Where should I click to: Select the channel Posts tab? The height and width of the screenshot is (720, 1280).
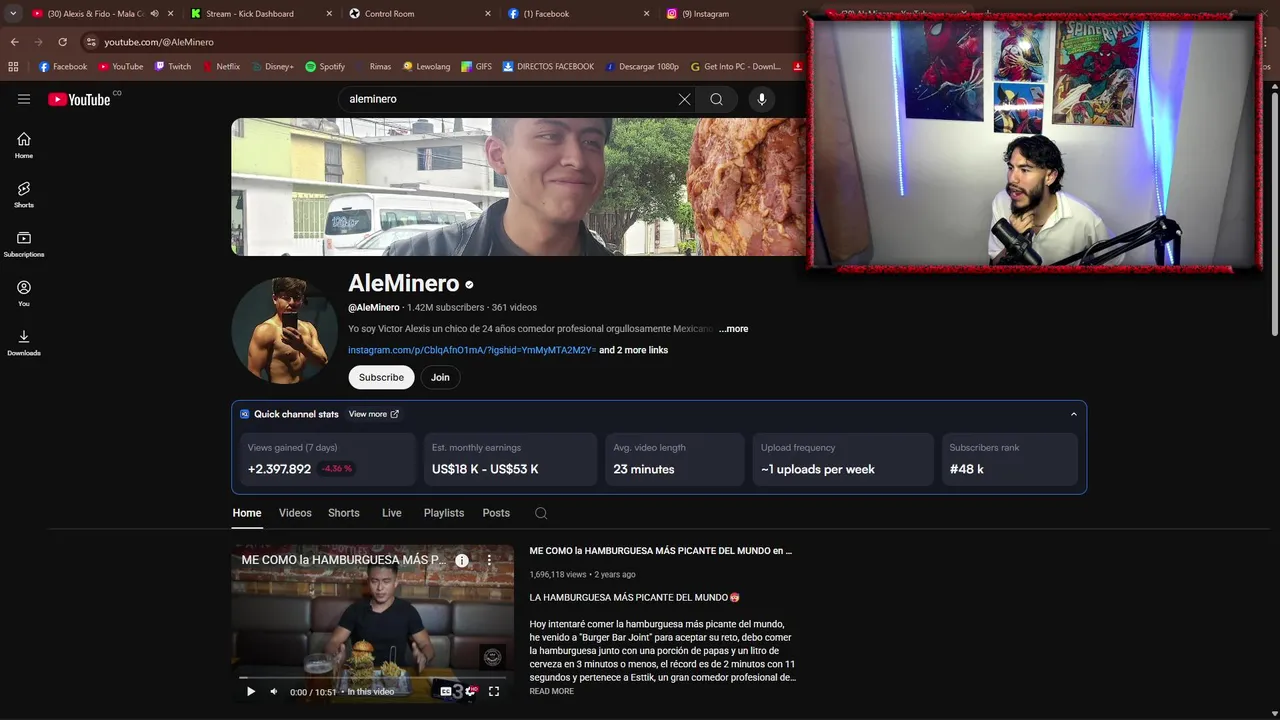[x=496, y=513]
